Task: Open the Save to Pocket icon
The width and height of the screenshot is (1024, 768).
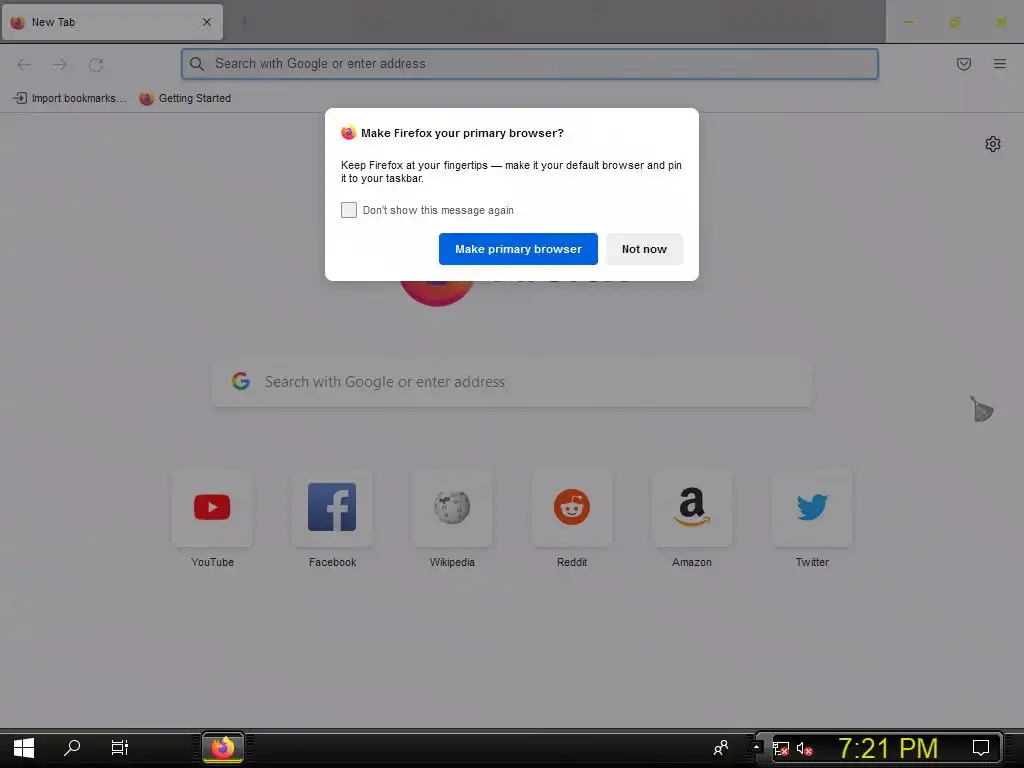Action: pyautogui.click(x=963, y=64)
